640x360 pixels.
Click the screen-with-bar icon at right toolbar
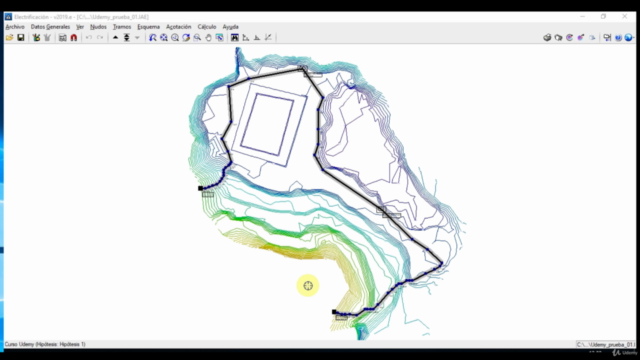[x=607, y=38]
